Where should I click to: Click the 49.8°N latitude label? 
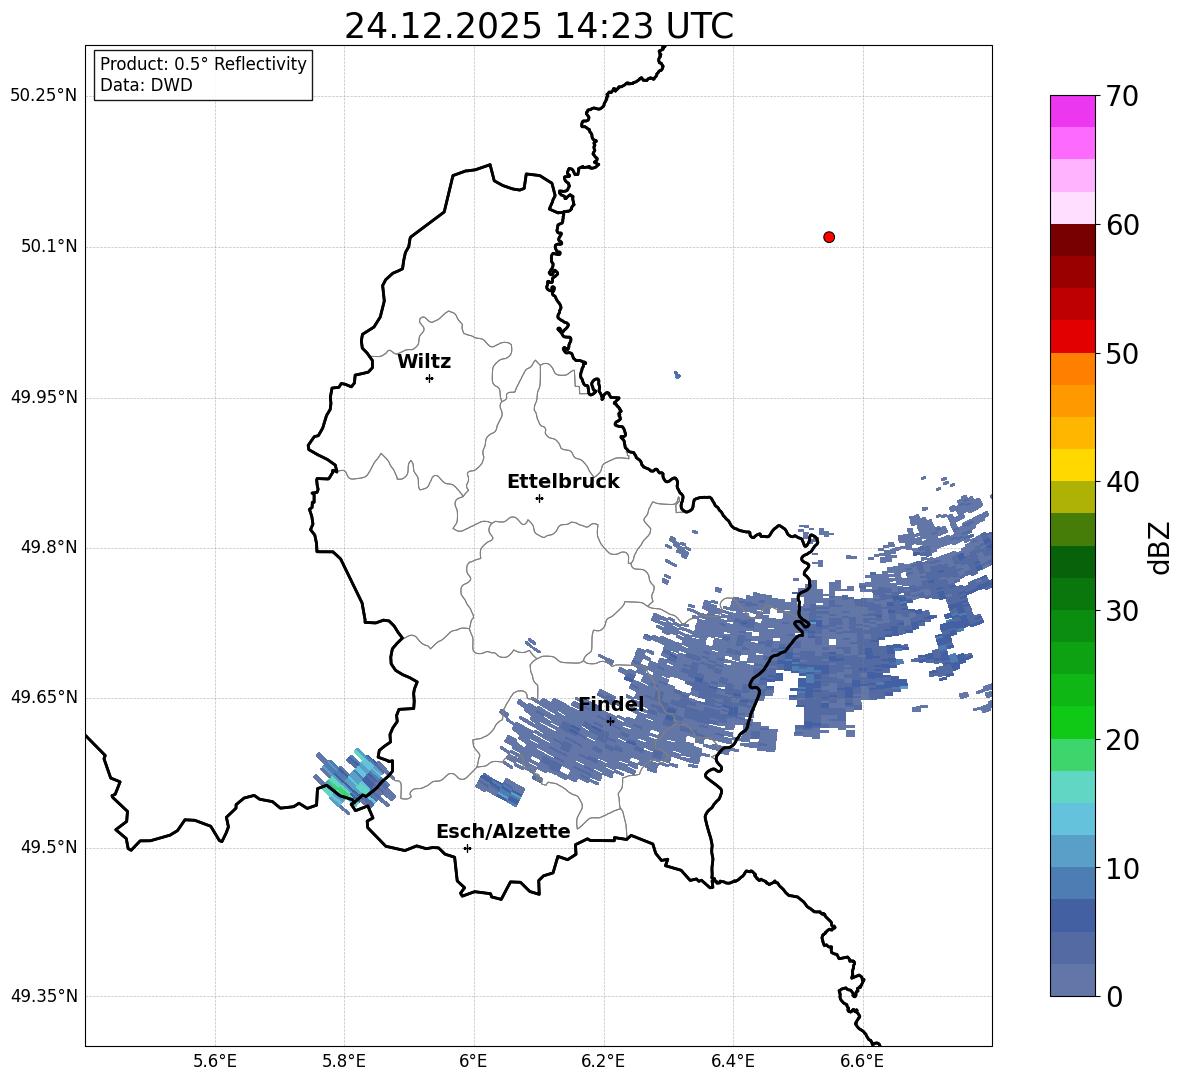click(49, 547)
